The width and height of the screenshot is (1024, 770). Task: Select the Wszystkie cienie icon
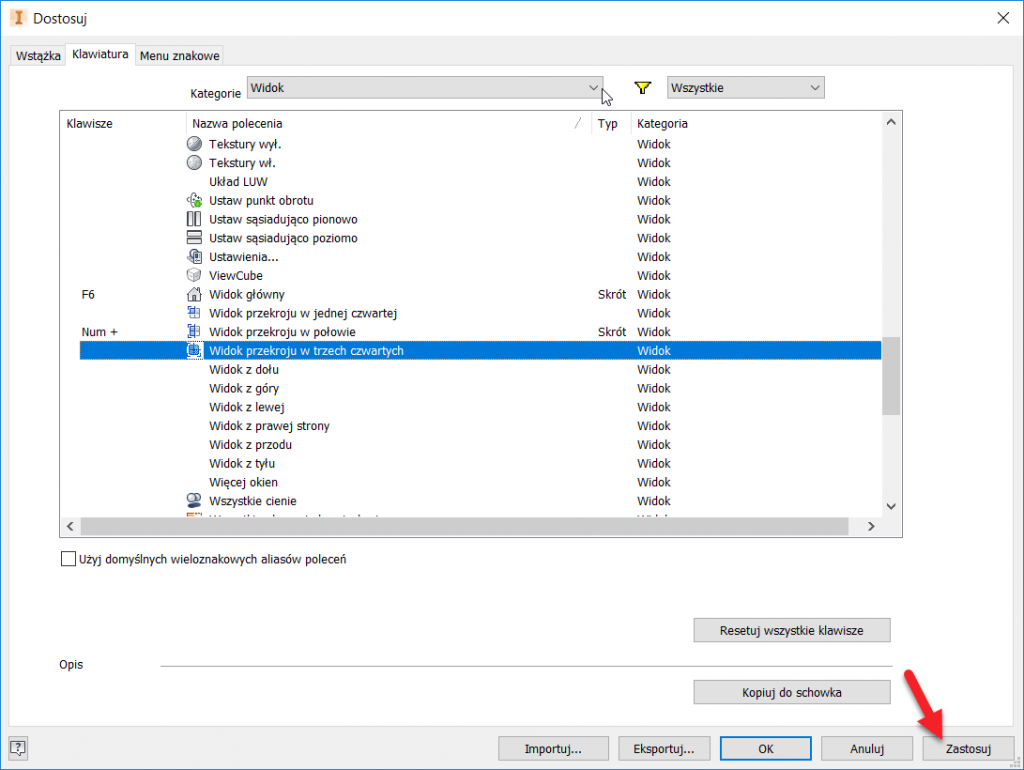195,501
